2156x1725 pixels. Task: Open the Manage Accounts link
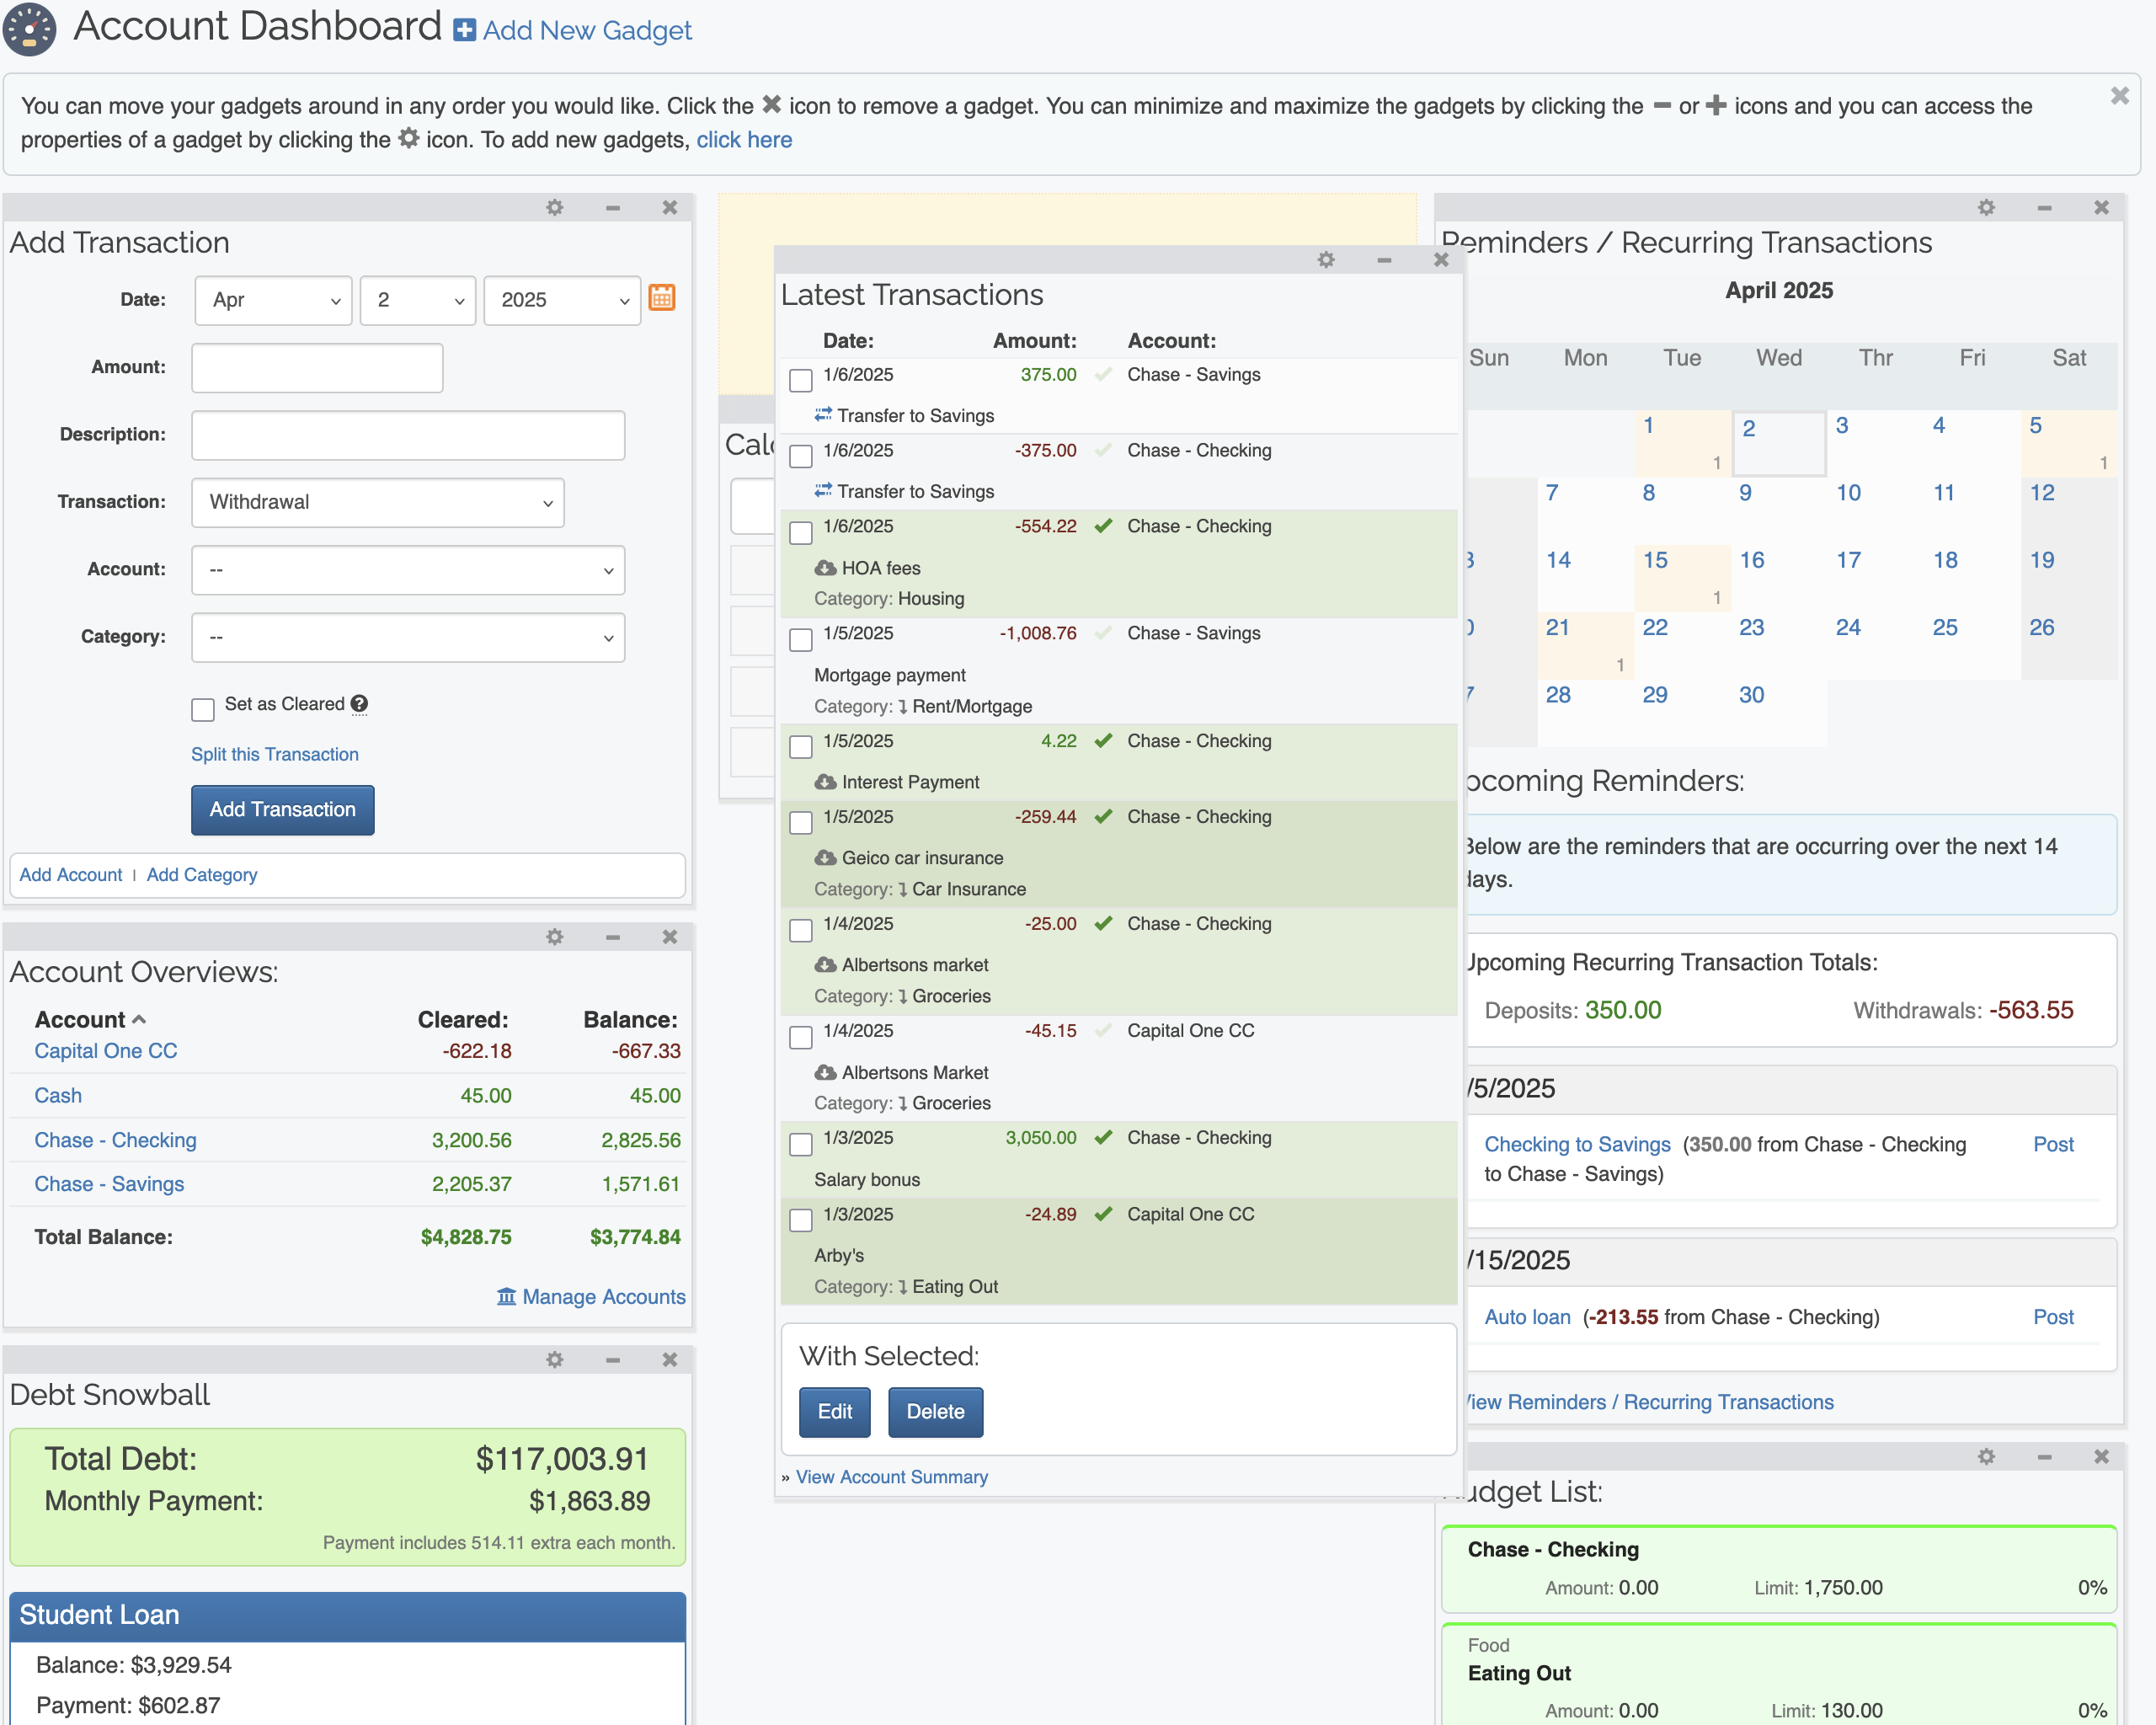603,1297
